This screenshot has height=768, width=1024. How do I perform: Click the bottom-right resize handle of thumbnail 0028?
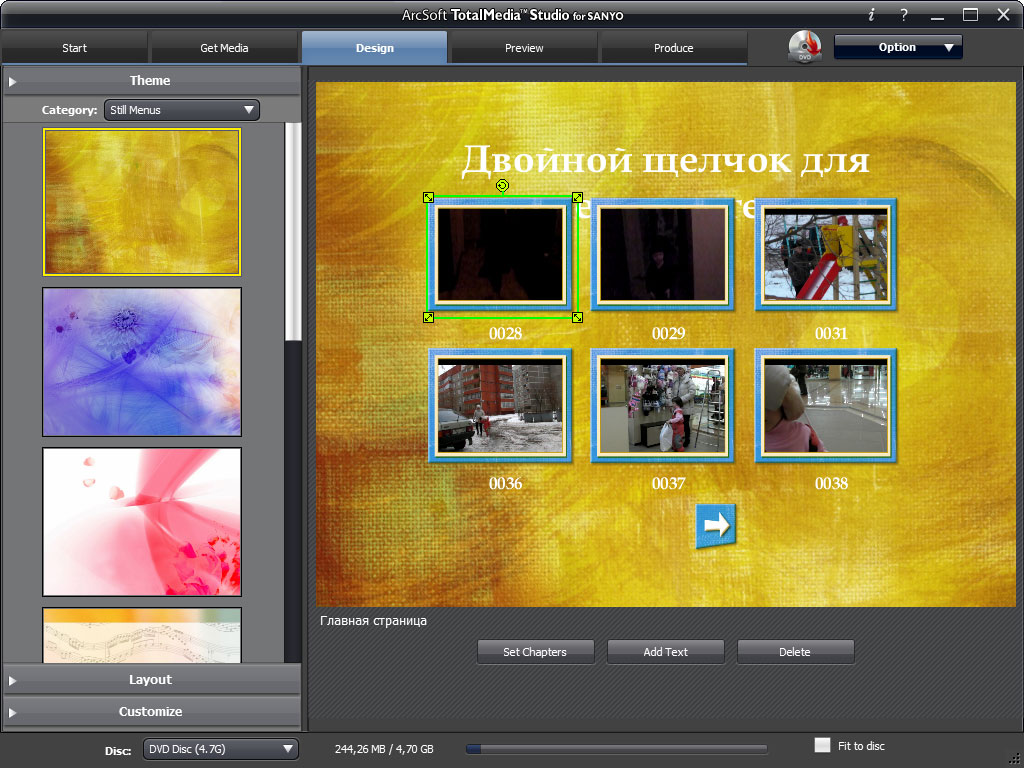click(577, 317)
